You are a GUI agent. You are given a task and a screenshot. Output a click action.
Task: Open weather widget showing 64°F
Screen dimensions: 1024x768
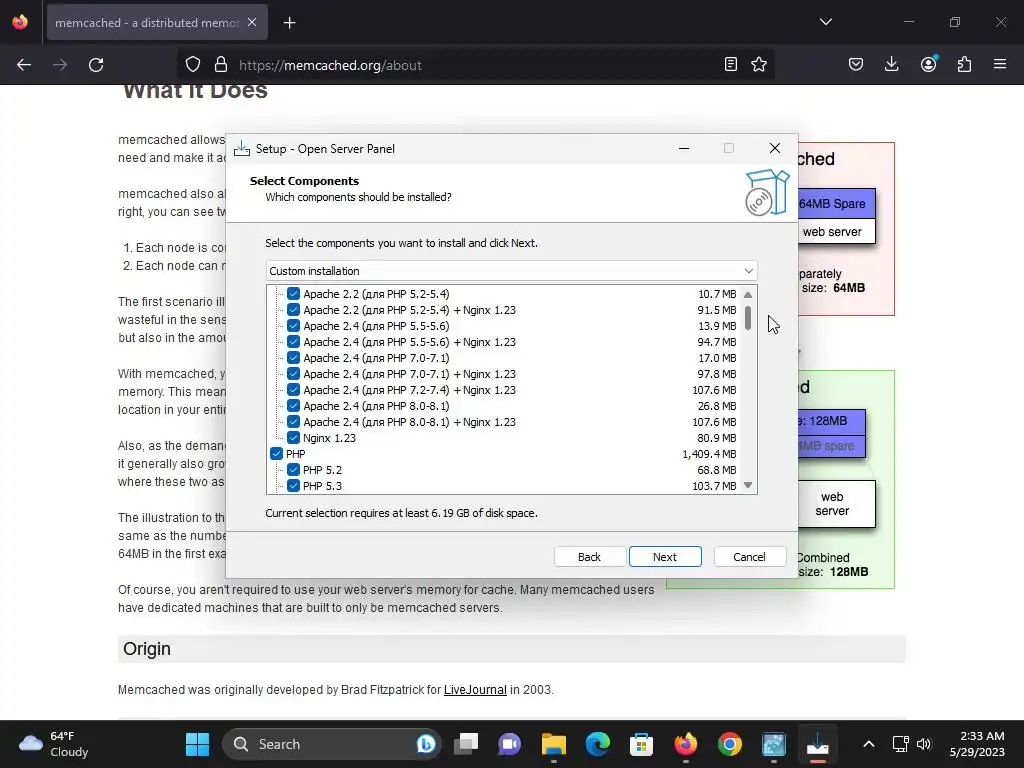(x=54, y=744)
